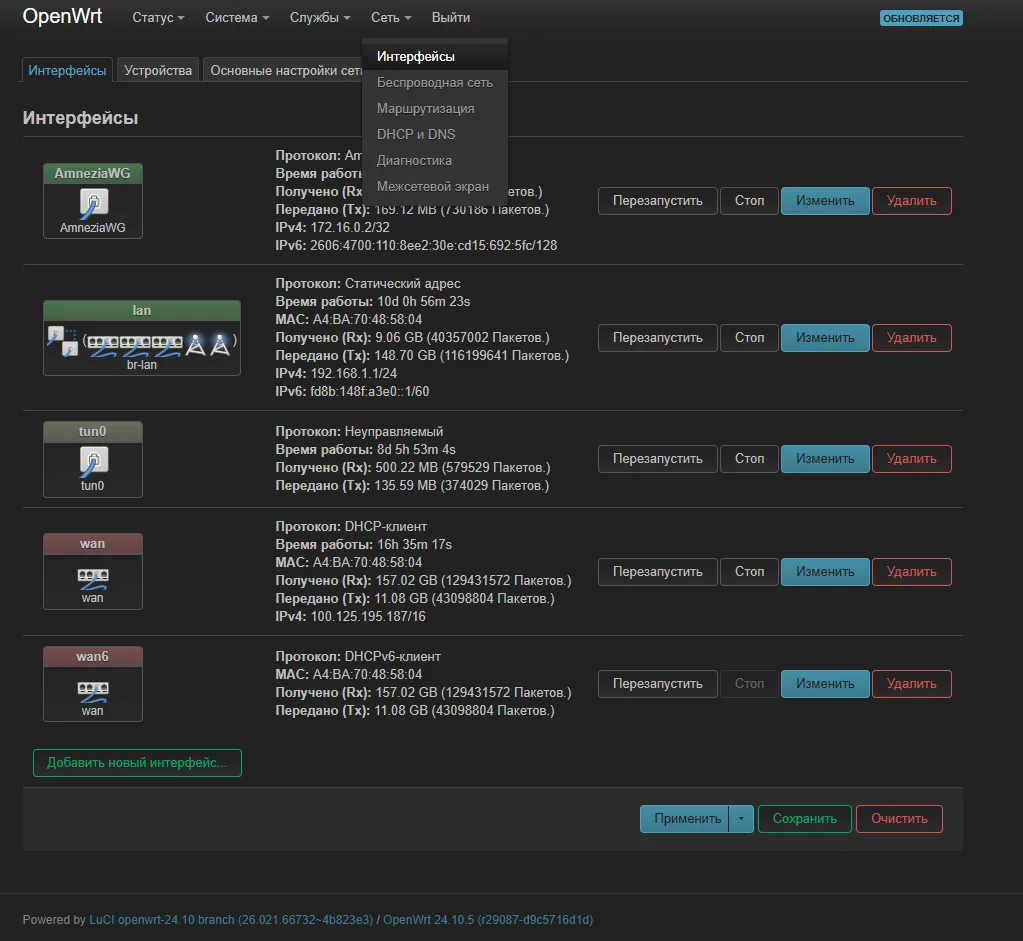
Task: Collapse the Сеть dropdown menu
Action: point(391,18)
